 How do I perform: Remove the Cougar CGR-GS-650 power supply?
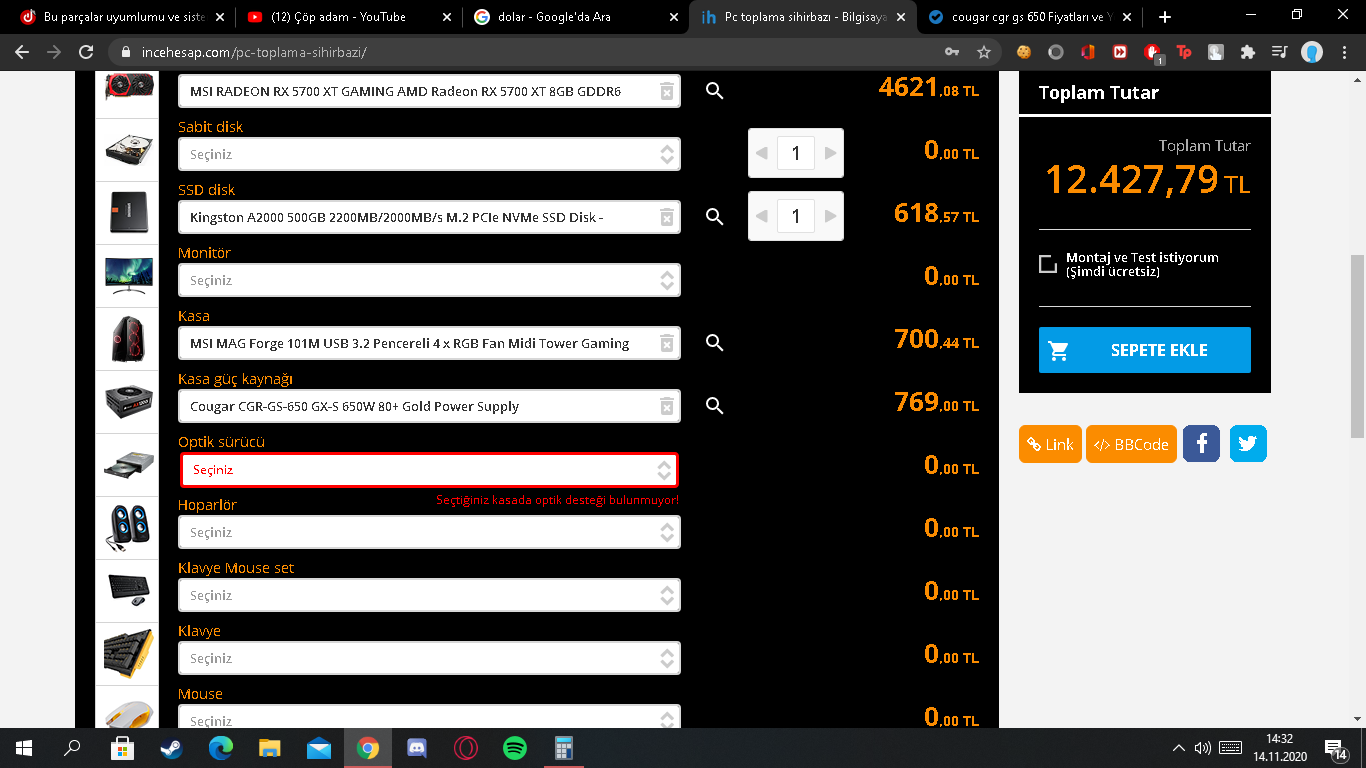coord(666,407)
